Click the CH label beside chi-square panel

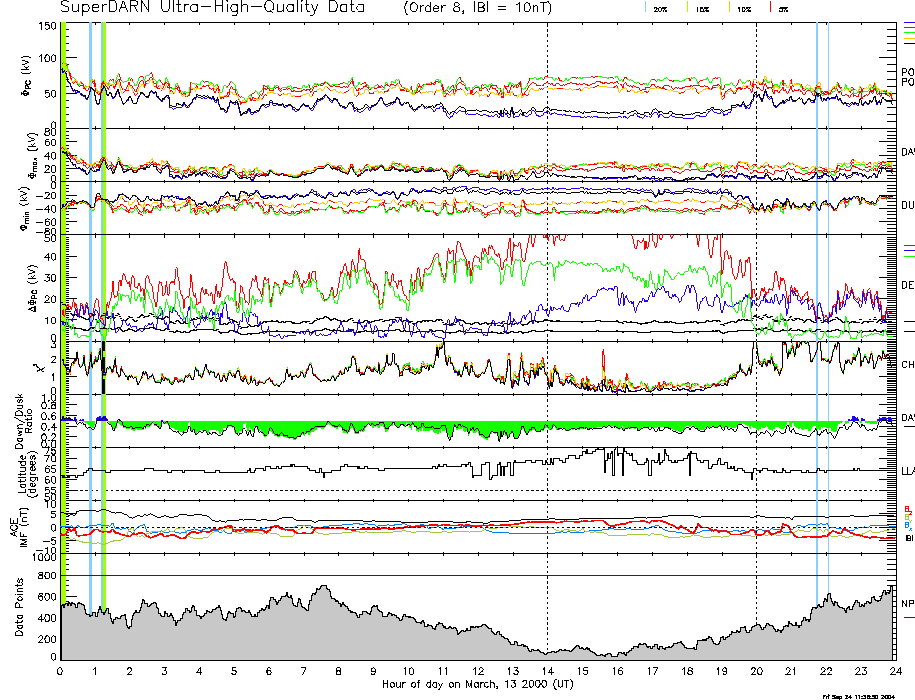907,365
